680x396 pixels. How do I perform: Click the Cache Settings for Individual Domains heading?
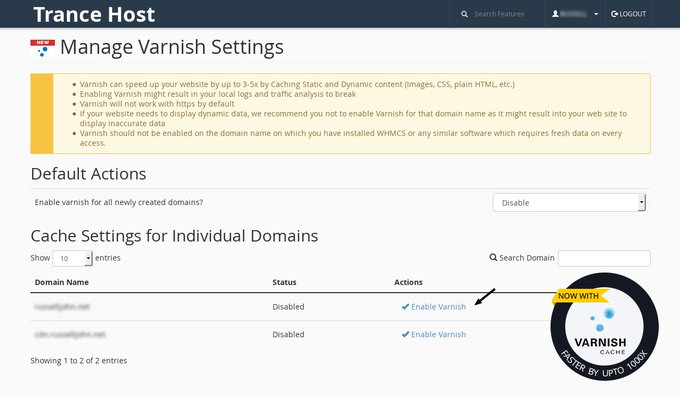(174, 236)
